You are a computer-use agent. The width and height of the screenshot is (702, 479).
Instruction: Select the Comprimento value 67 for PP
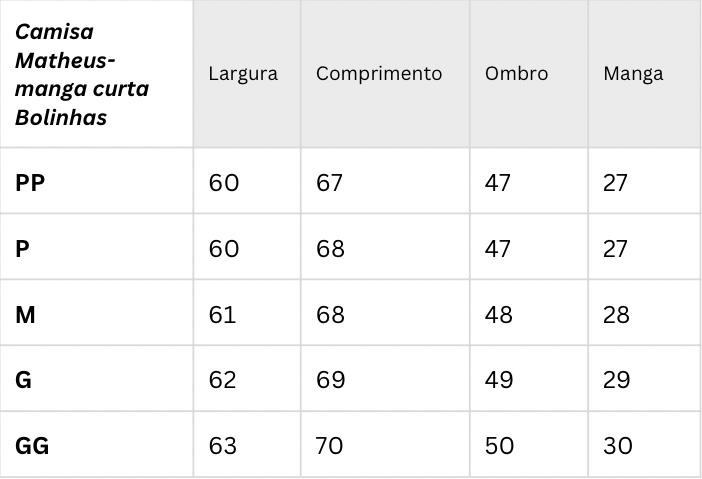click(329, 183)
